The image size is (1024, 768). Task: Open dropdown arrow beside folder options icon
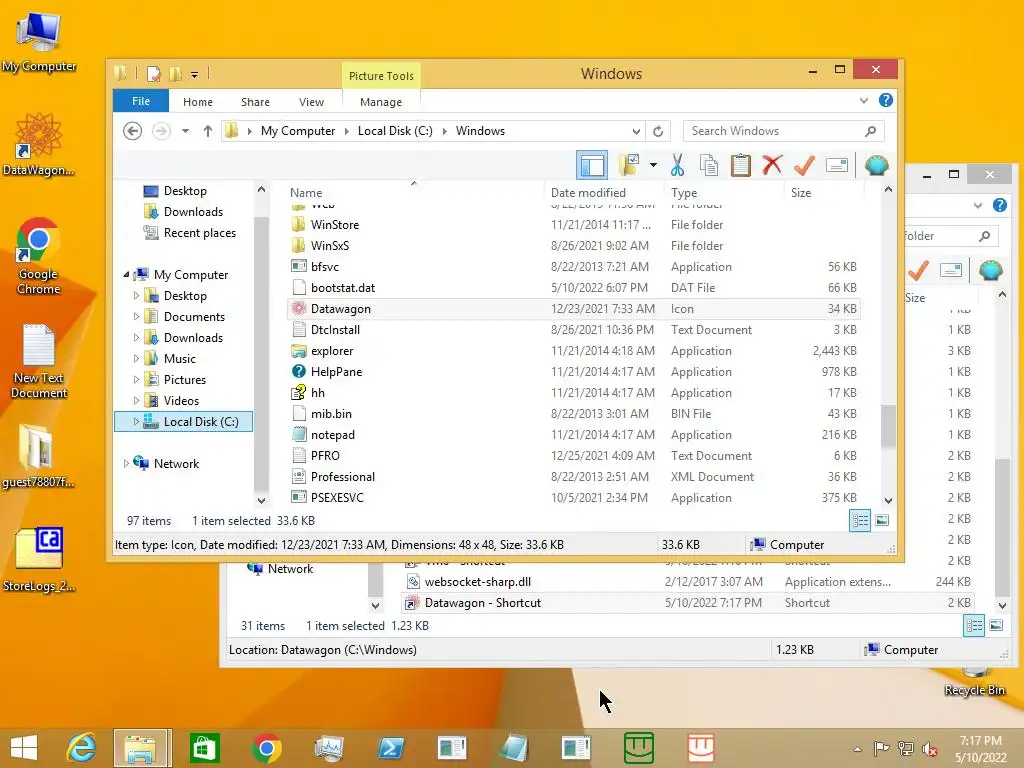point(653,165)
